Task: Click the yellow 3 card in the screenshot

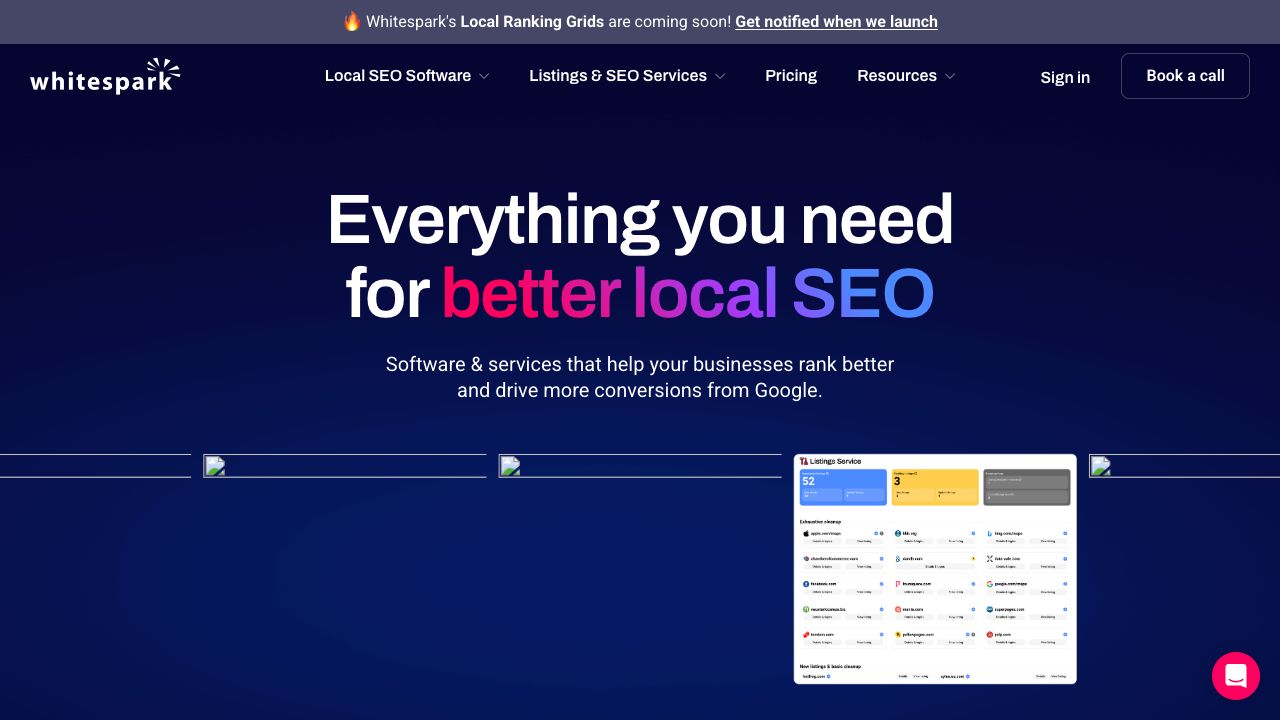Action: click(935, 487)
